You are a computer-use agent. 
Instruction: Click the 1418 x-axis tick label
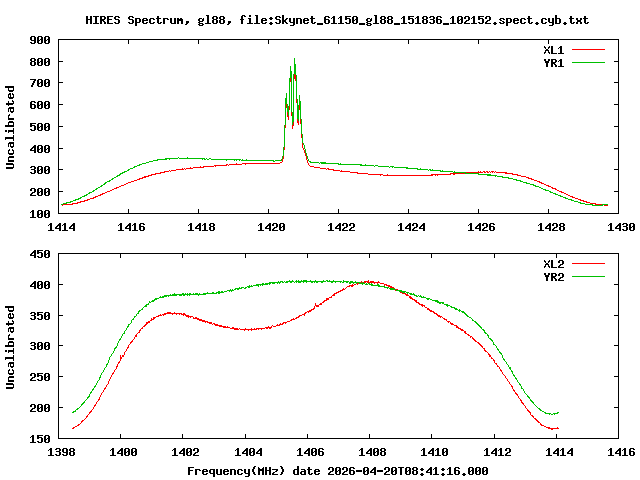pyautogui.click(x=201, y=227)
